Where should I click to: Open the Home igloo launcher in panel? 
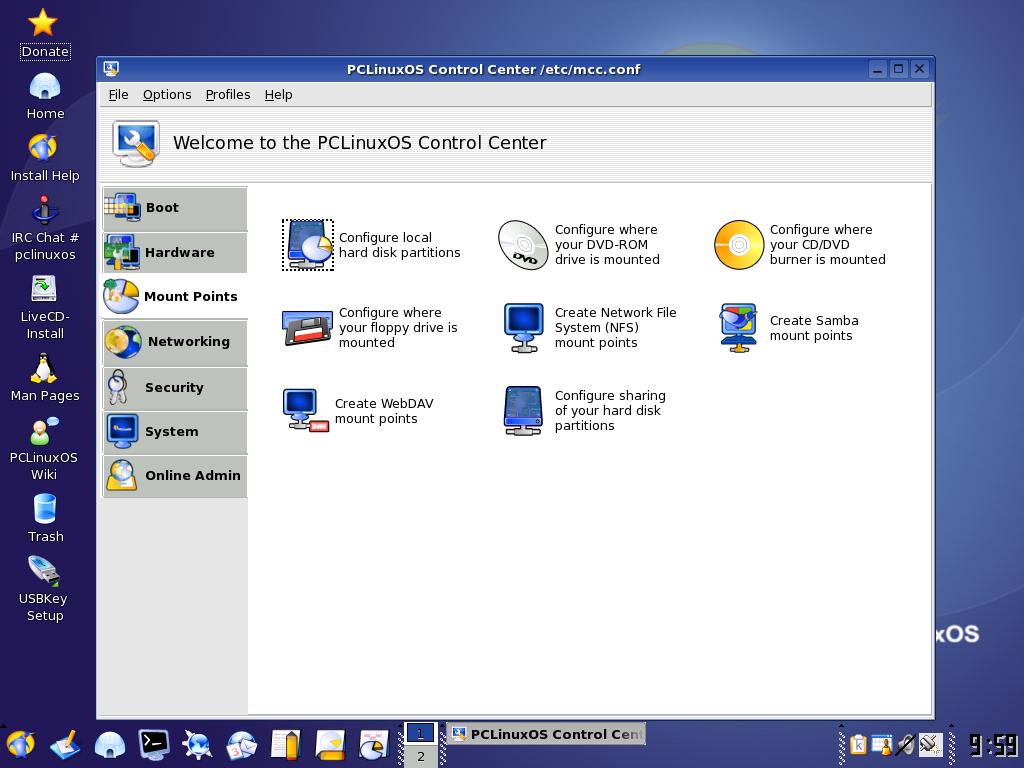tap(110, 744)
